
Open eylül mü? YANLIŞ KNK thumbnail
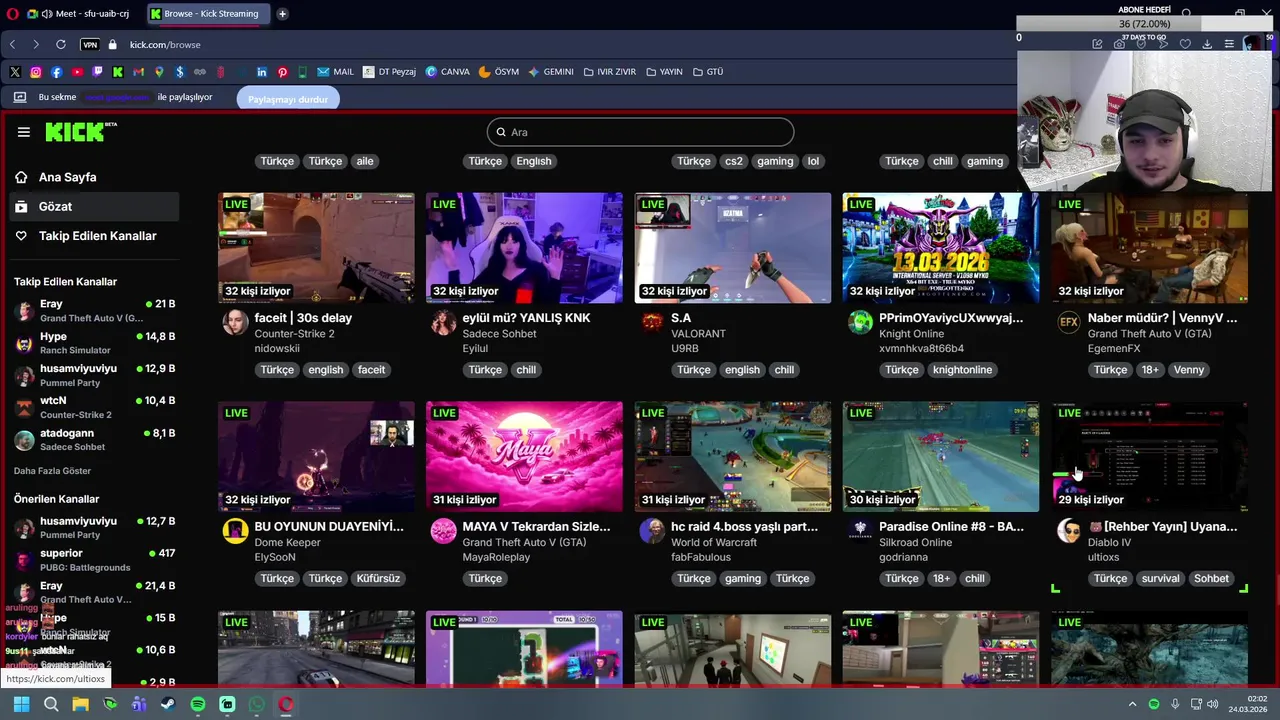coord(524,248)
